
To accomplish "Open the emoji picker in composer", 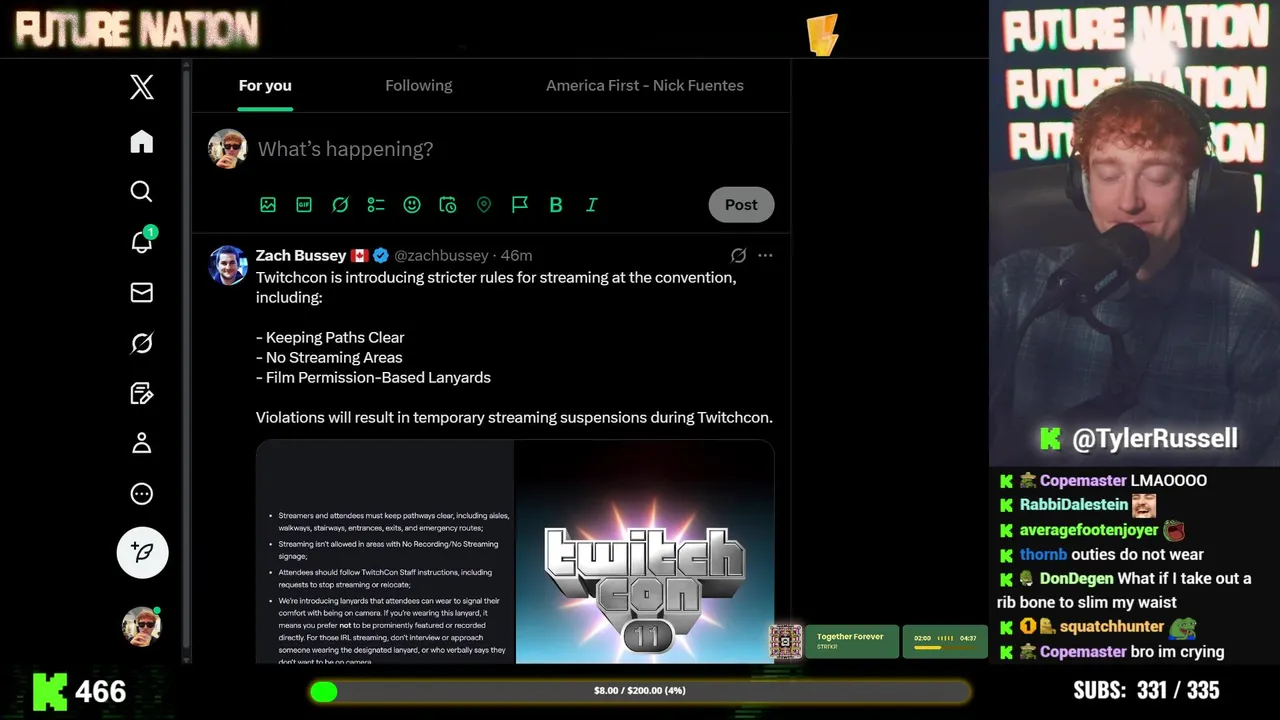I will [412, 205].
